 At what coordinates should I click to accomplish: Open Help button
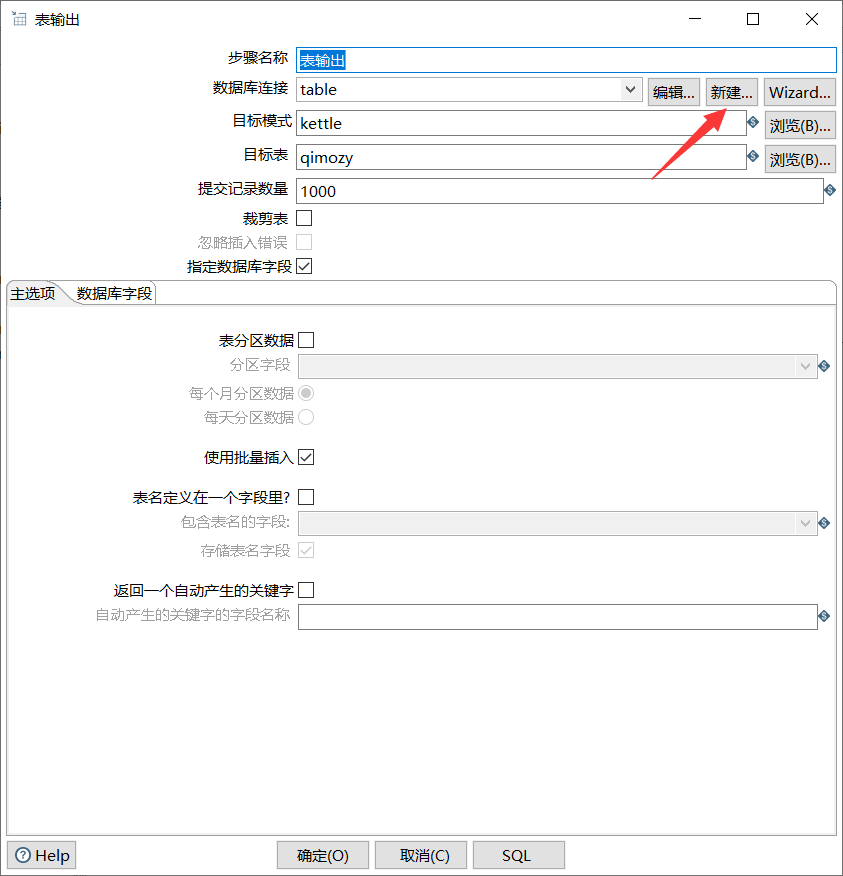(x=42, y=855)
